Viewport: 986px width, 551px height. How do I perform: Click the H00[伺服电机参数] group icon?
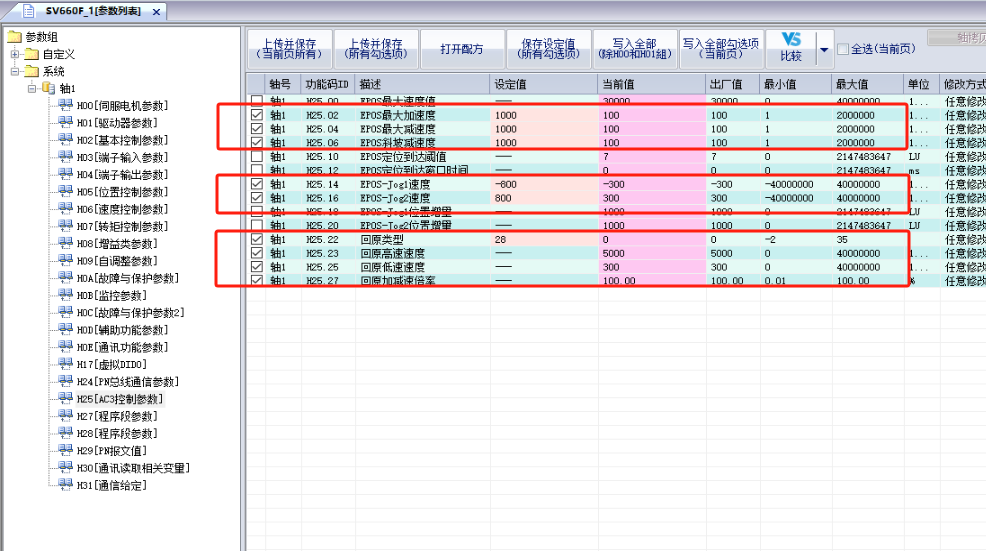coord(65,105)
